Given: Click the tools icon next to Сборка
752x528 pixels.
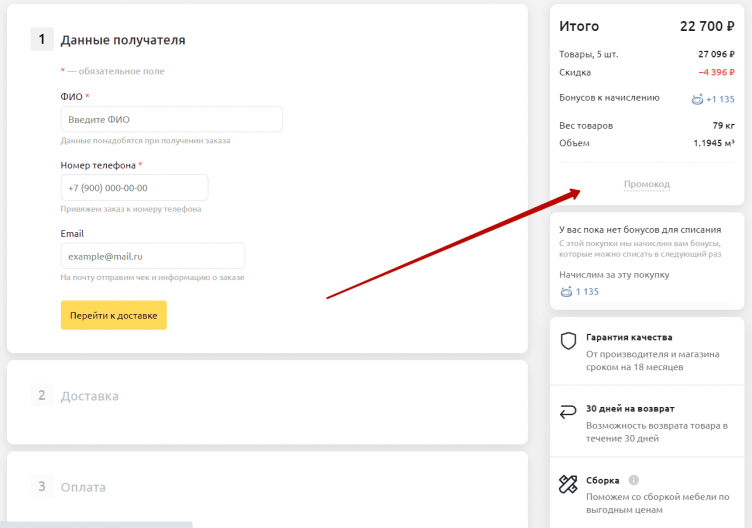Looking at the screenshot, I should 568,484.
